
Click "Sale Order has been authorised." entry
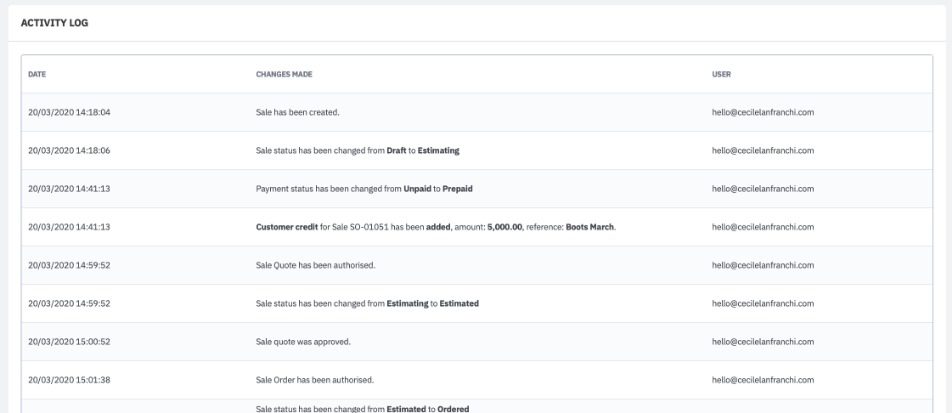coord(315,380)
